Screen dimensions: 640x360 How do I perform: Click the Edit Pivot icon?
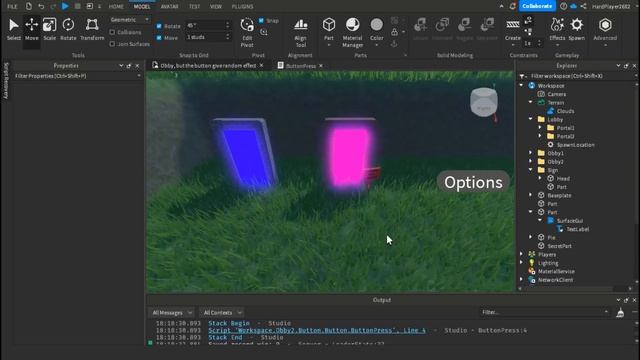247,25
